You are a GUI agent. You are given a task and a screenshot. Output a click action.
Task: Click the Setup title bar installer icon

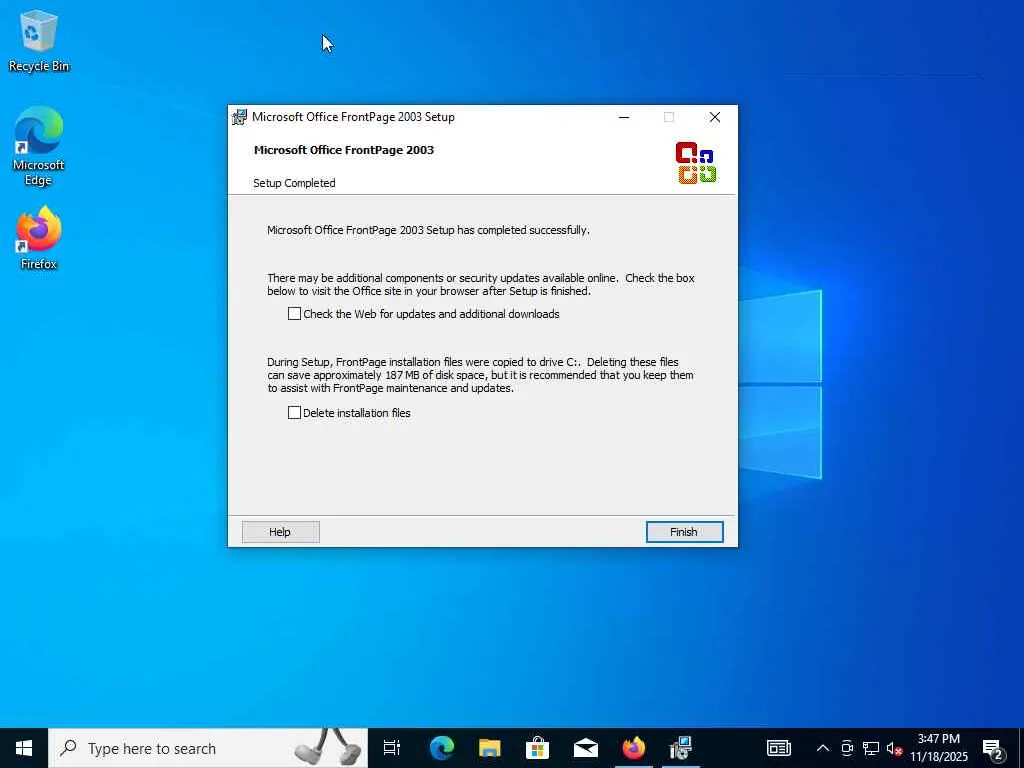(x=240, y=118)
